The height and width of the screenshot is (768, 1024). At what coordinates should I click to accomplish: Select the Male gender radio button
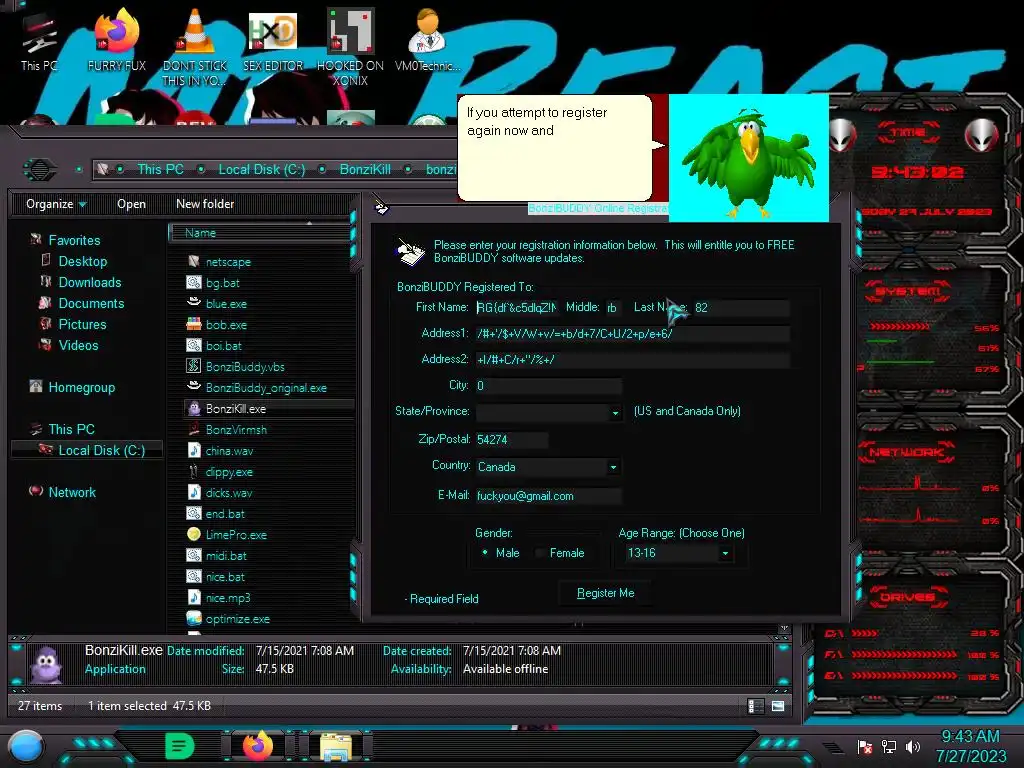[485, 552]
